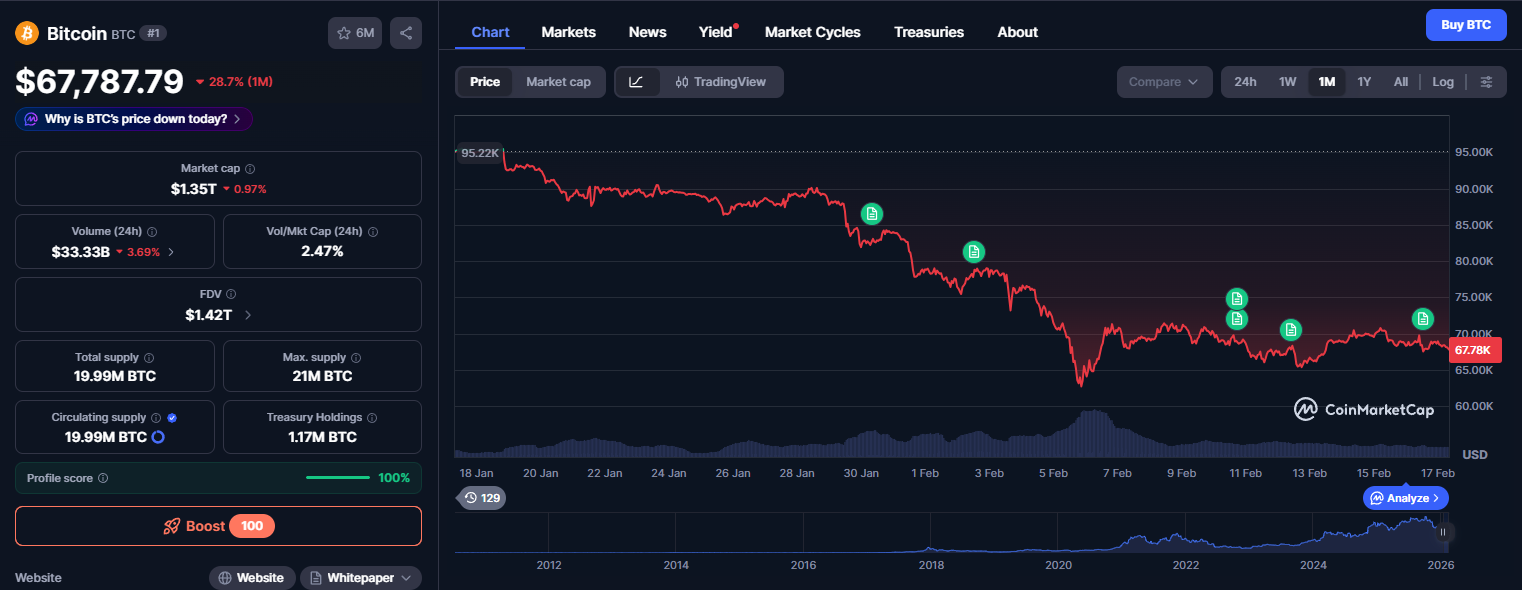The height and width of the screenshot is (590, 1522).
Task: Select 1M time range
Action: tap(1327, 82)
